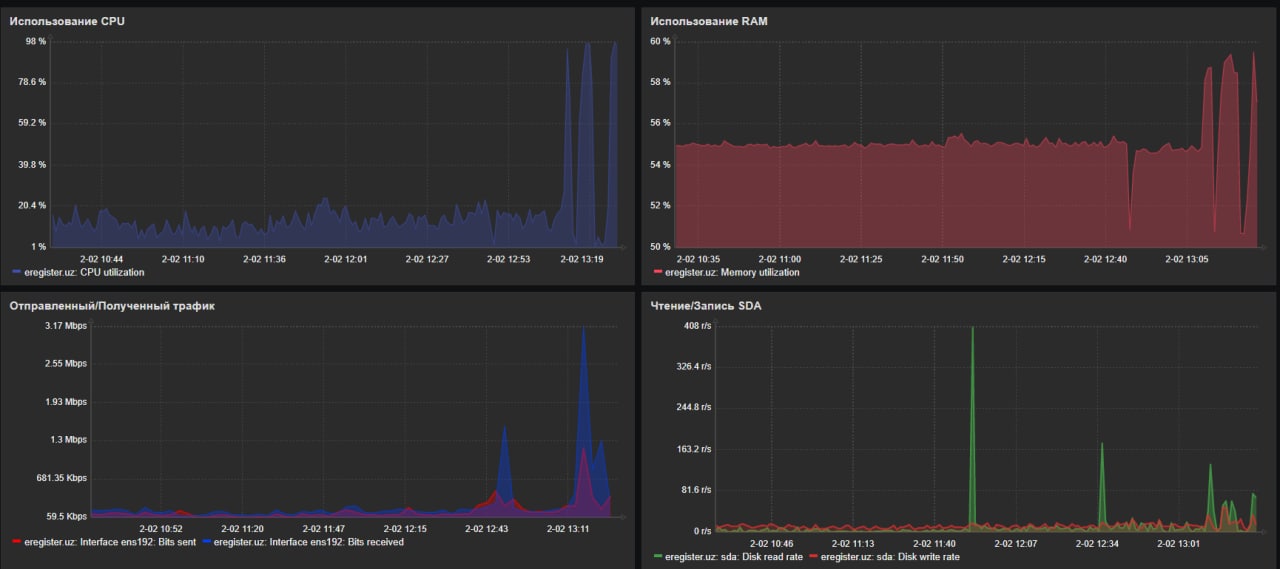Viewport: 1280px width, 569px height.
Task: Toggle the sda Disk read rate series
Action: (733, 557)
